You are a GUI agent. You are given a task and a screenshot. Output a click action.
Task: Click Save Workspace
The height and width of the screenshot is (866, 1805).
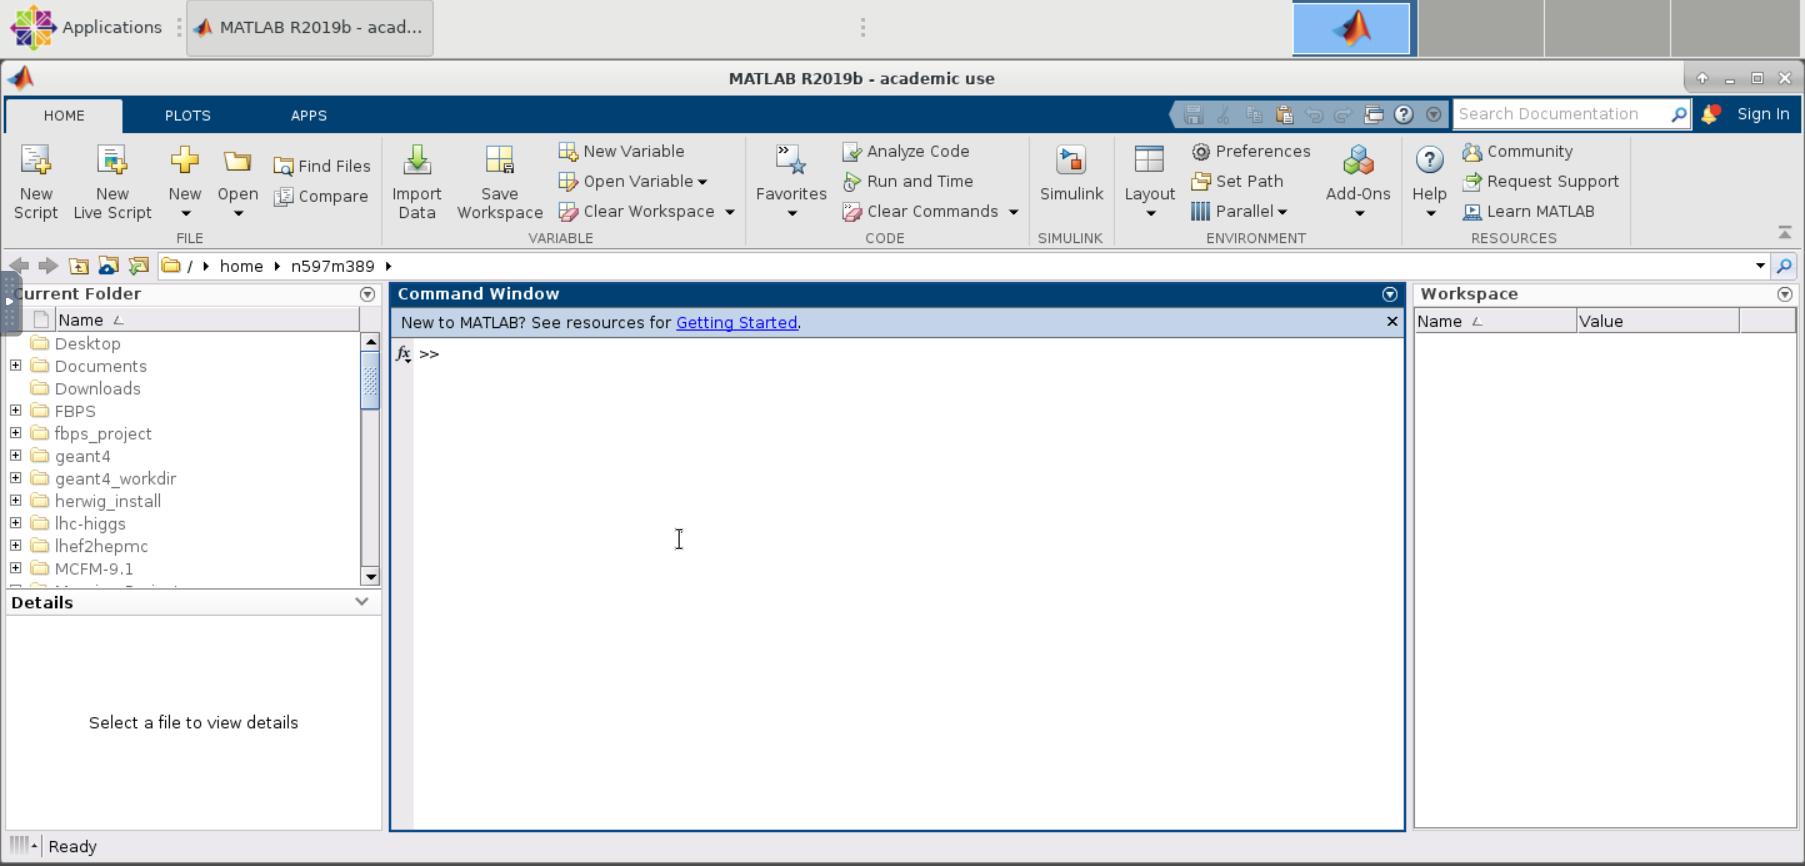[x=499, y=182]
